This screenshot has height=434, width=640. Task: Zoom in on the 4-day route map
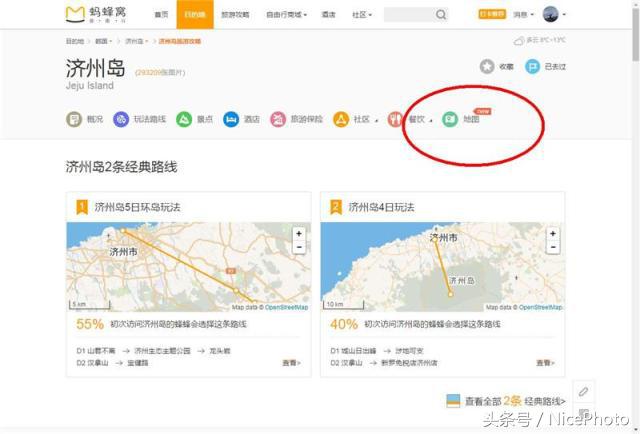(x=553, y=234)
